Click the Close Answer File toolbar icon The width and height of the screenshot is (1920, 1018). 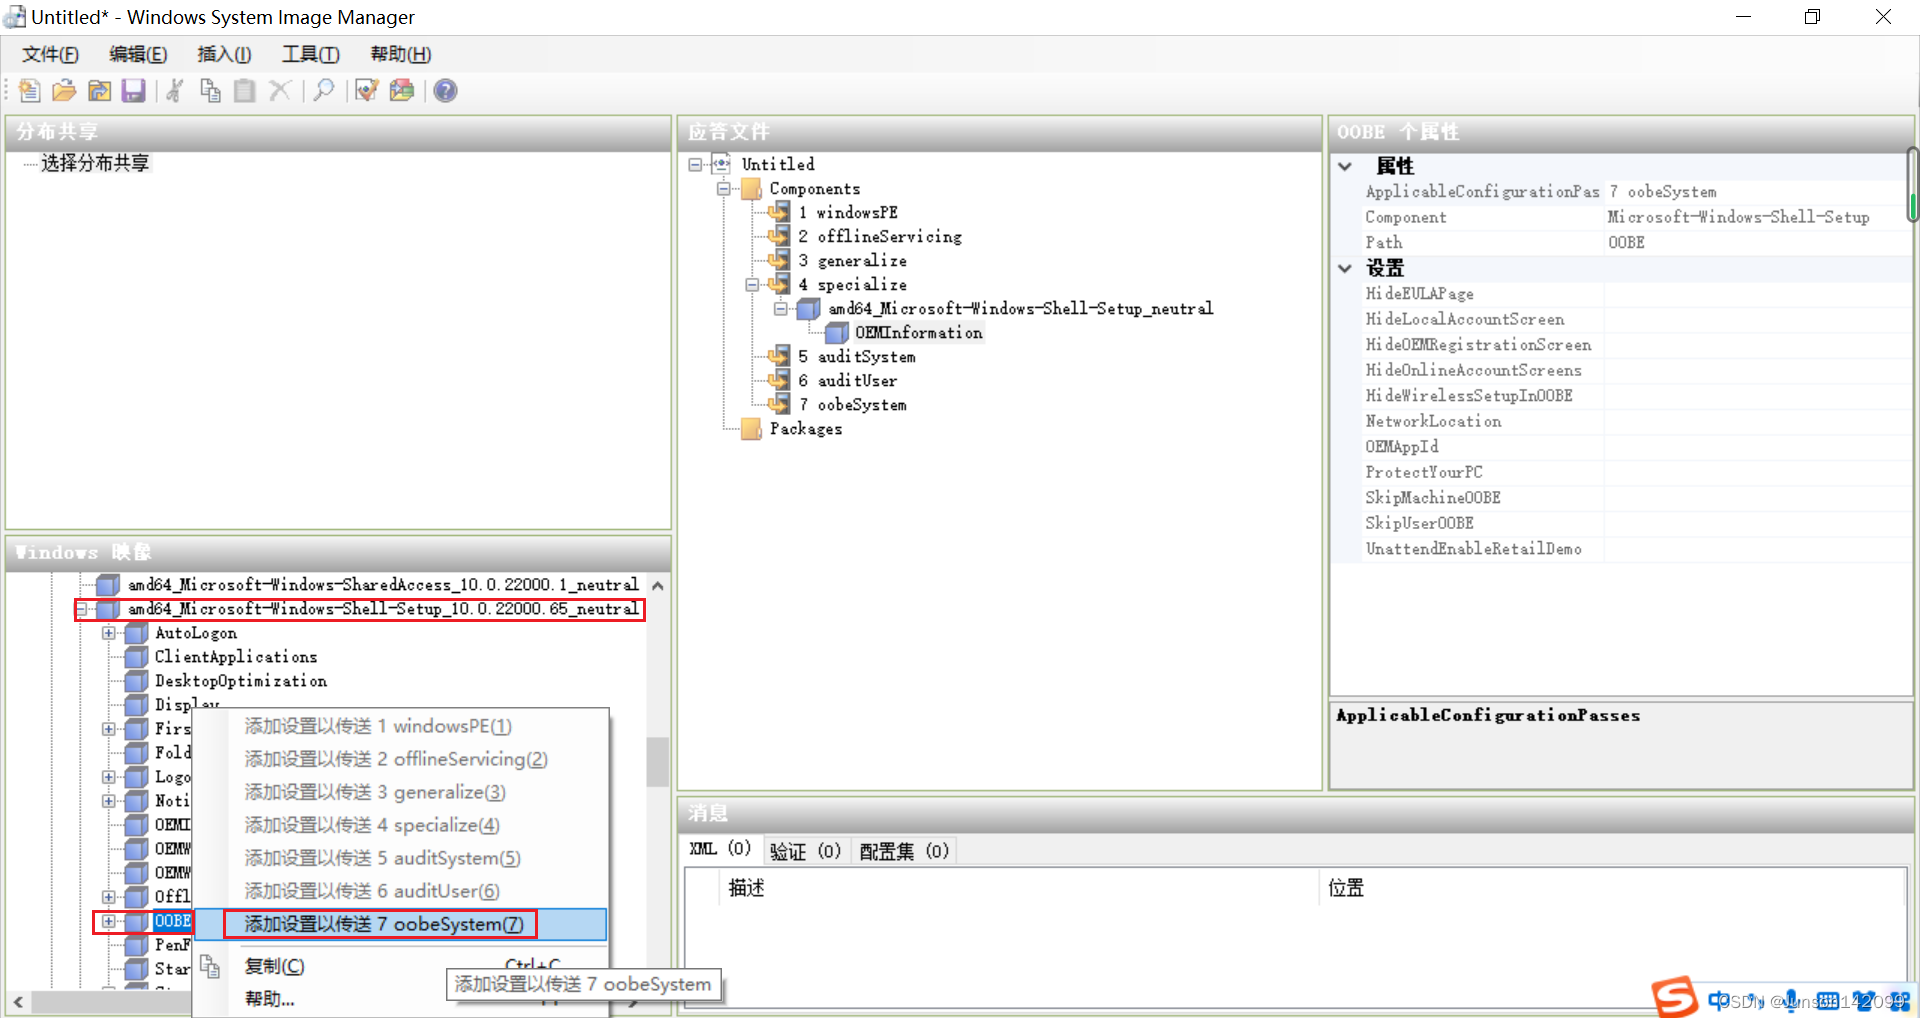pyautogui.click(x=99, y=91)
